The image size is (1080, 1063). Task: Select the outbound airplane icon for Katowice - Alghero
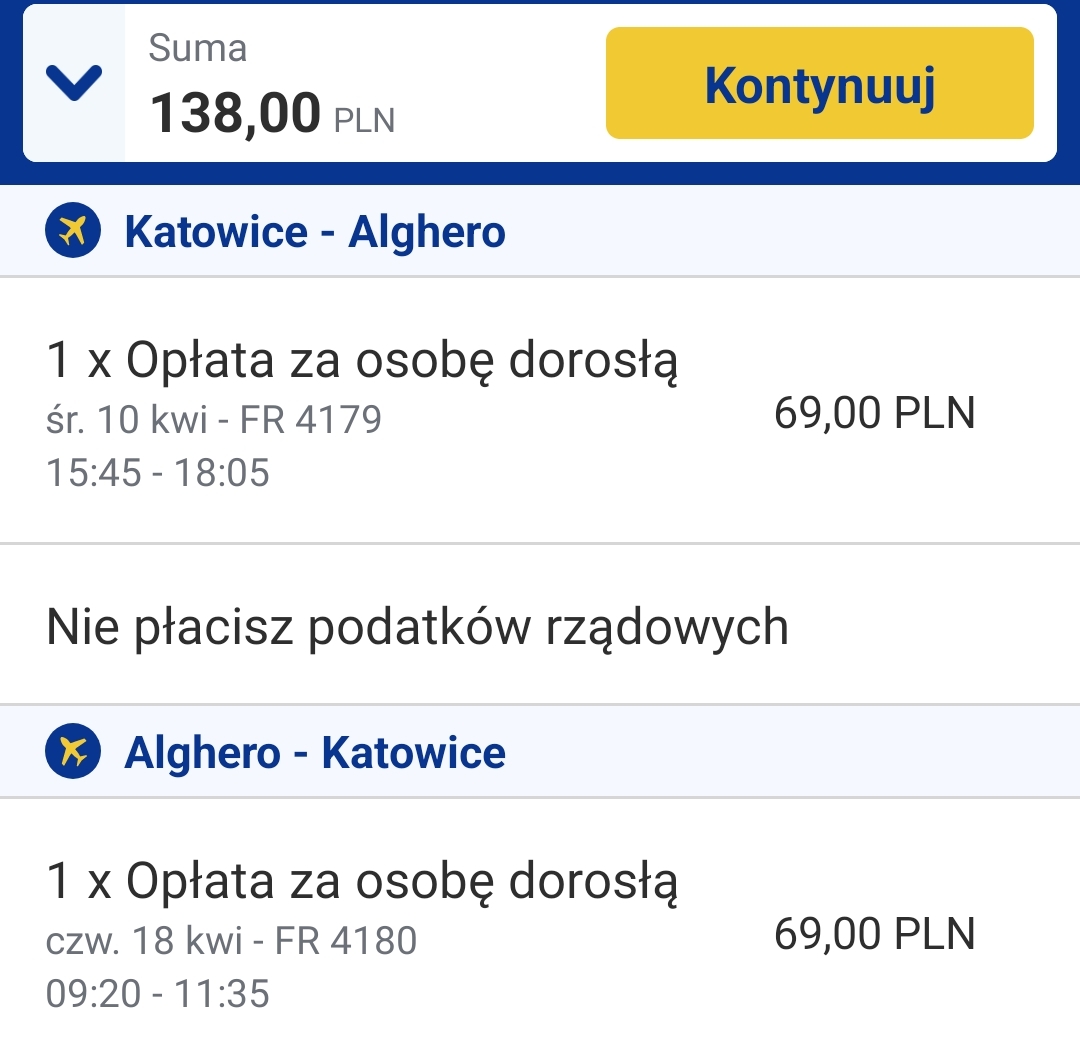(73, 230)
